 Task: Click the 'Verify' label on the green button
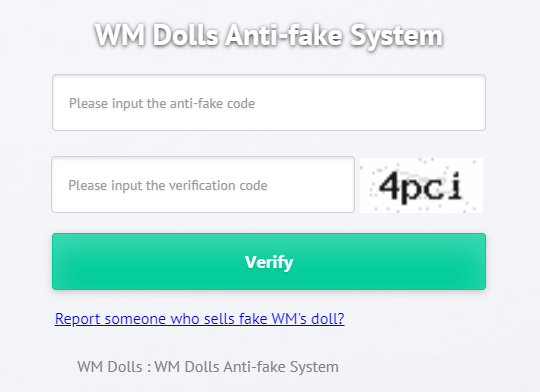[x=269, y=262]
